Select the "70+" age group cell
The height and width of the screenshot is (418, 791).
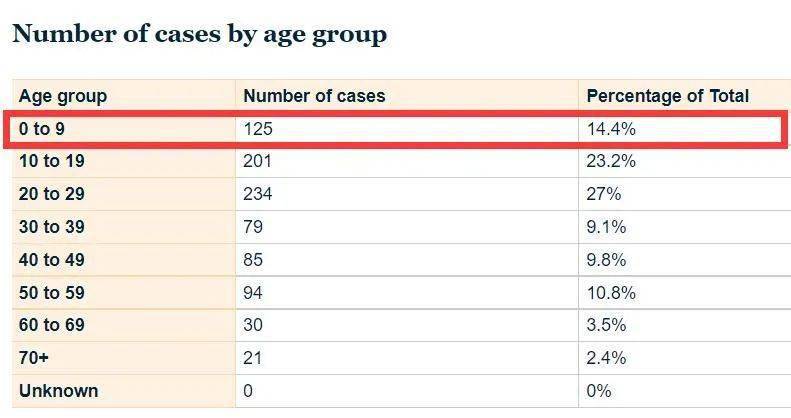34,358
